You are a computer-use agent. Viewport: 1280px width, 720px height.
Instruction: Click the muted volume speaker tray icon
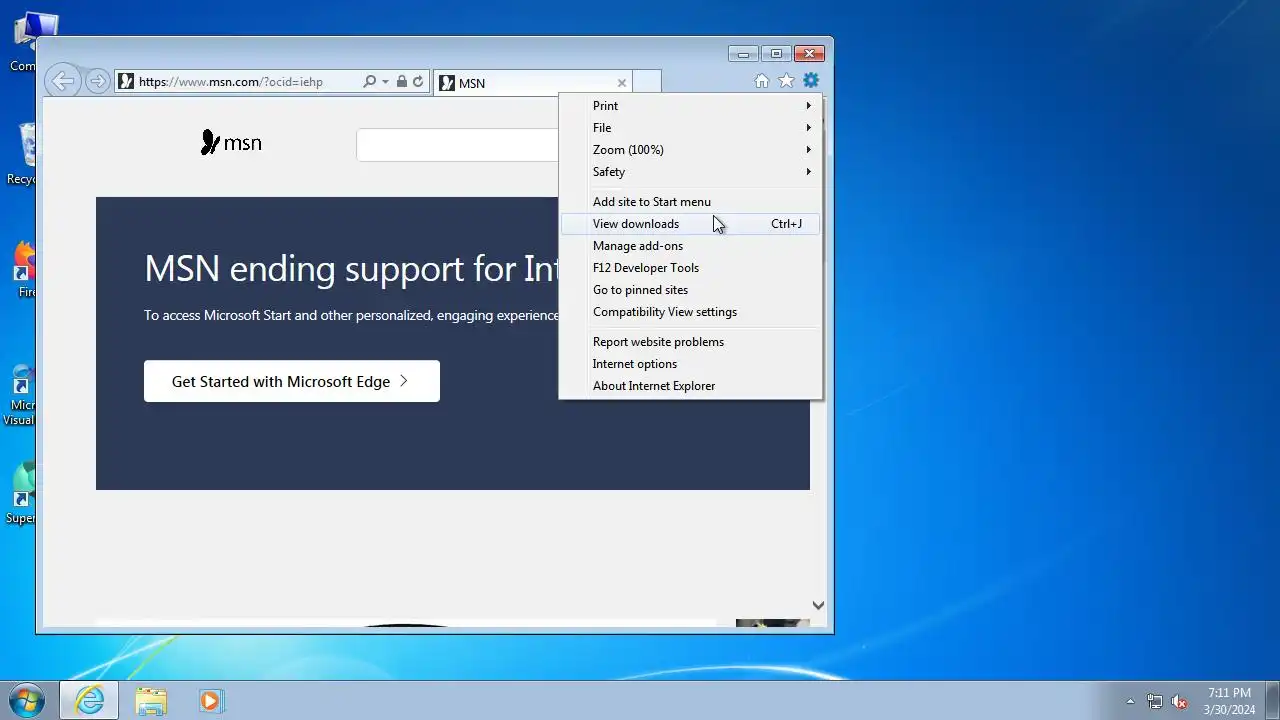1180,701
